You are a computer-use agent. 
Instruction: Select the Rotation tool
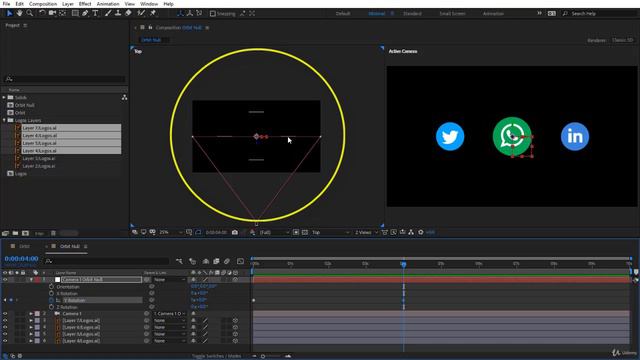42,13
